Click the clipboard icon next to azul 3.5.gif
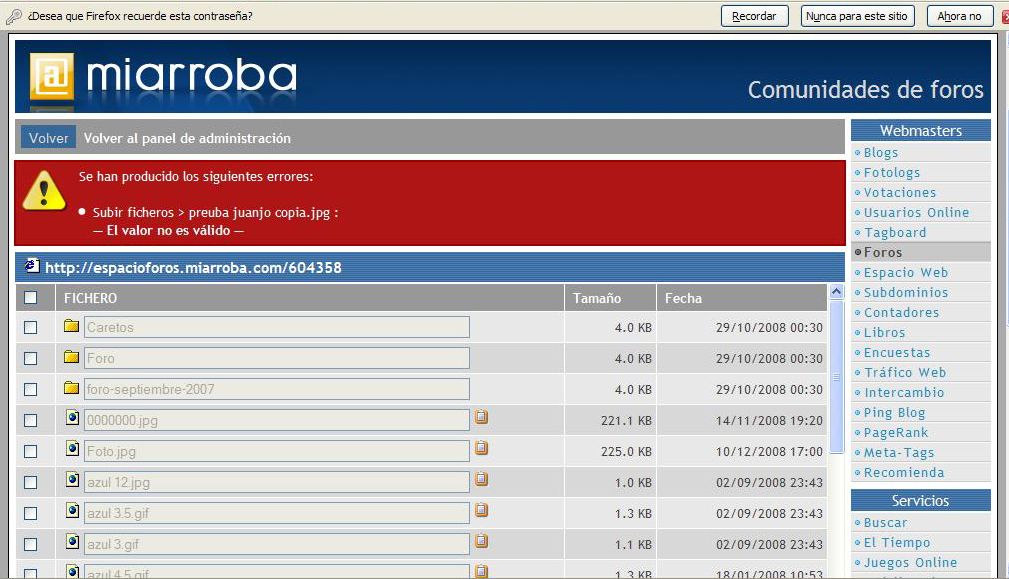Viewport: 1009px width, 579px height. point(481,510)
